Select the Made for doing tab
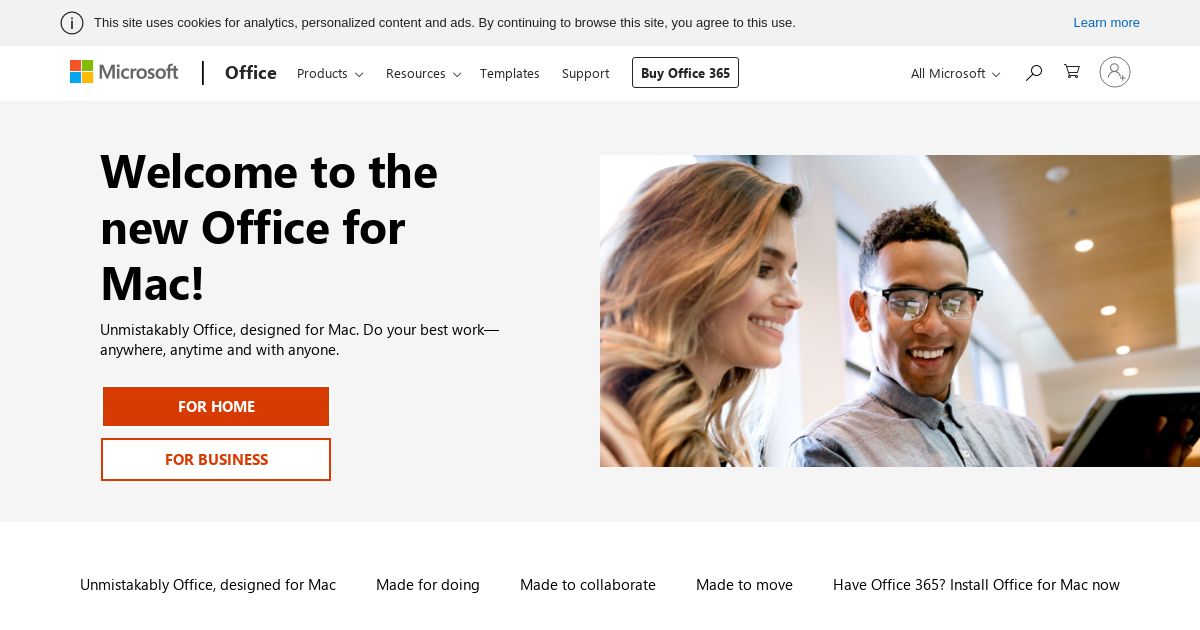The width and height of the screenshot is (1200, 630). (428, 585)
